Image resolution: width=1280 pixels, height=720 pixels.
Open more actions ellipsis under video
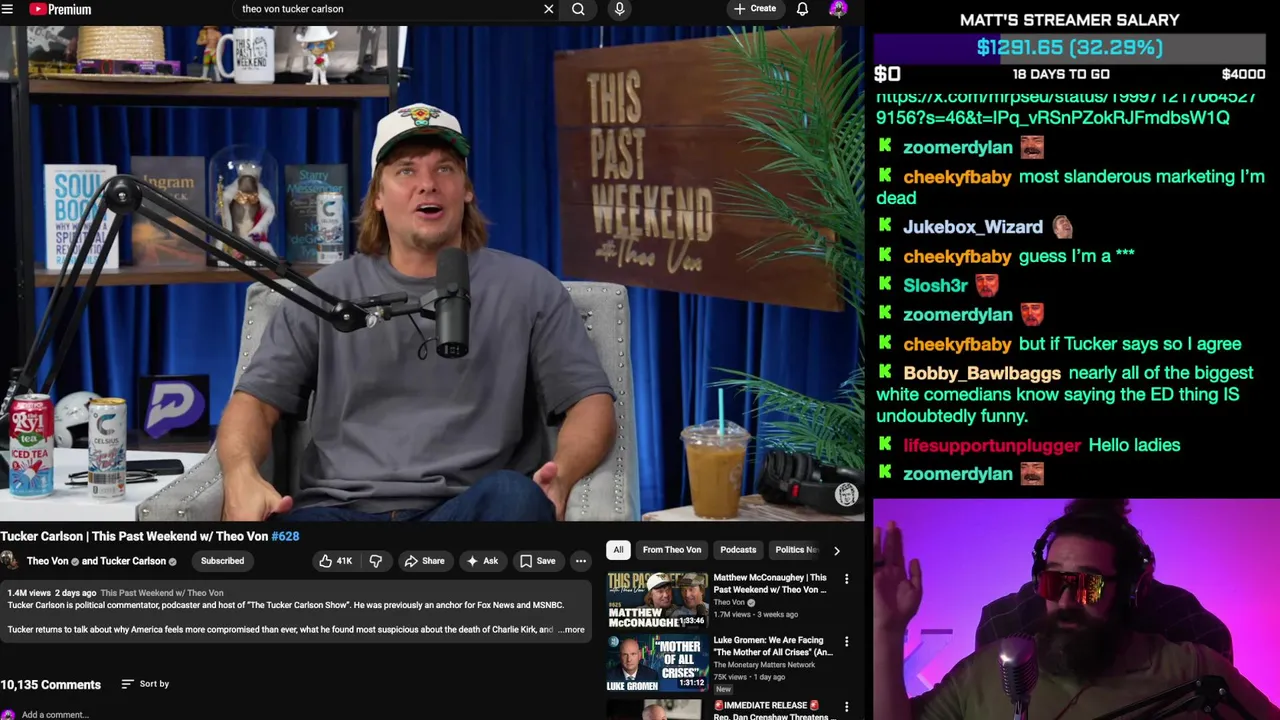[580, 561]
